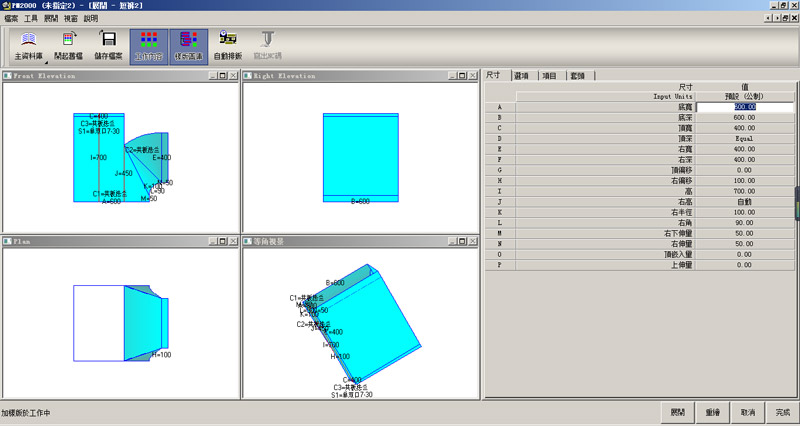Open the 工具 menu
Screen dimensions: 800x426
click(31, 18)
